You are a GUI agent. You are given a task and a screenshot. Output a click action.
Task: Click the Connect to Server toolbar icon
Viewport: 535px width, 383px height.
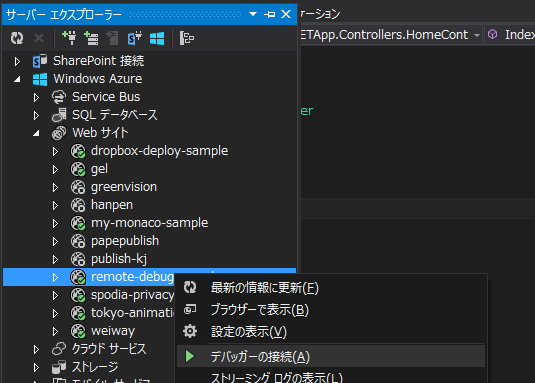pos(91,38)
